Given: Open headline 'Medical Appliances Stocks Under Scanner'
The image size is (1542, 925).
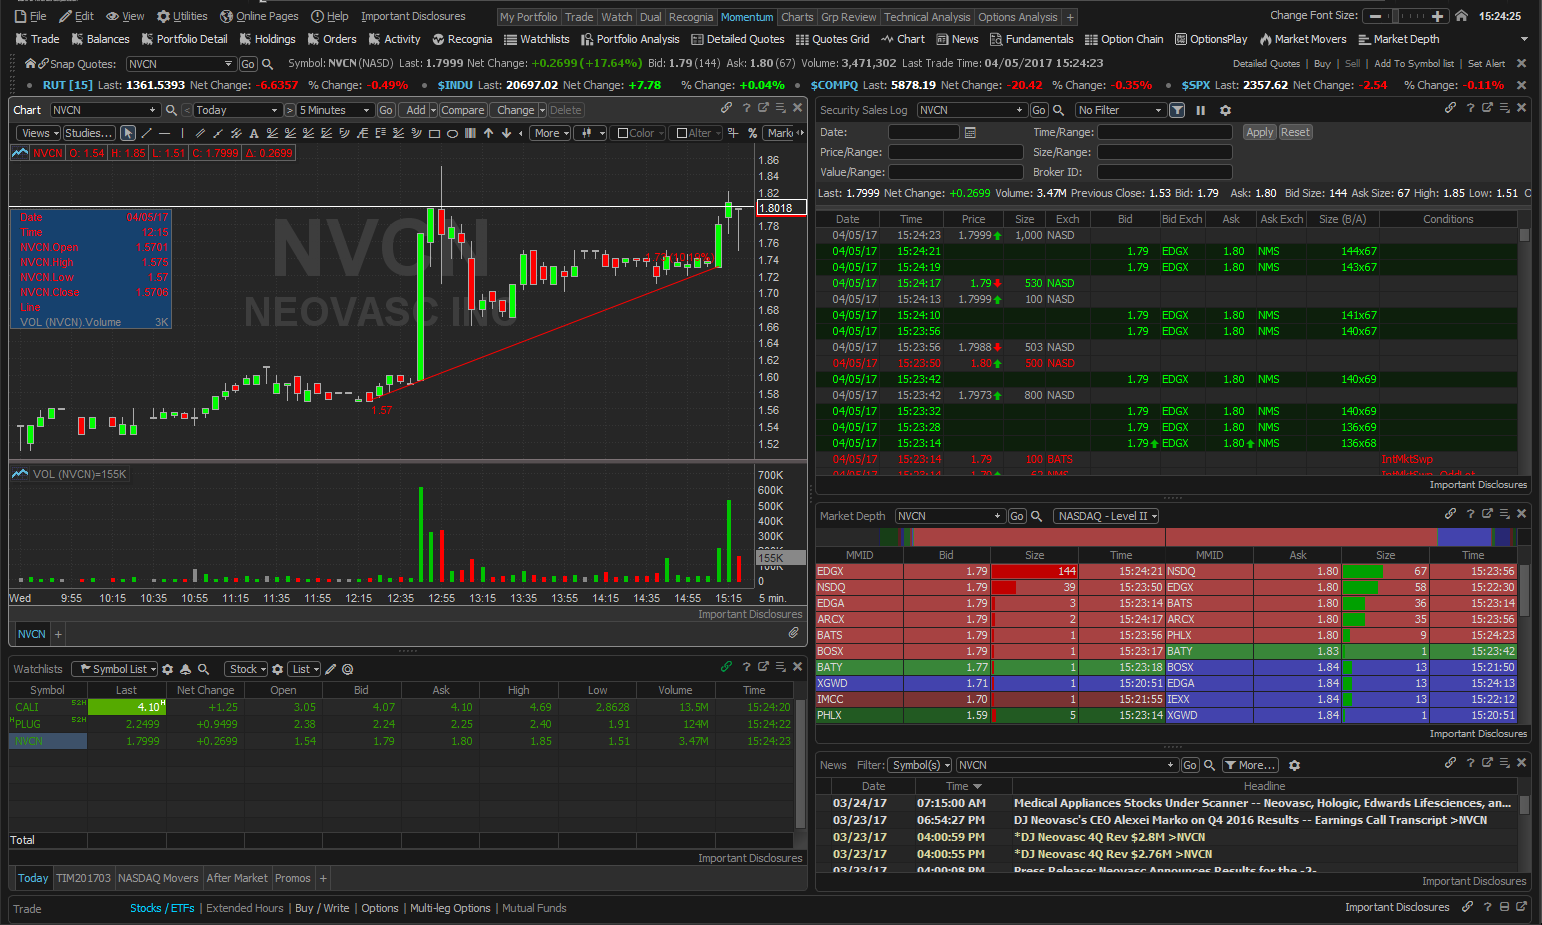Looking at the screenshot, I should [x=1262, y=803].
